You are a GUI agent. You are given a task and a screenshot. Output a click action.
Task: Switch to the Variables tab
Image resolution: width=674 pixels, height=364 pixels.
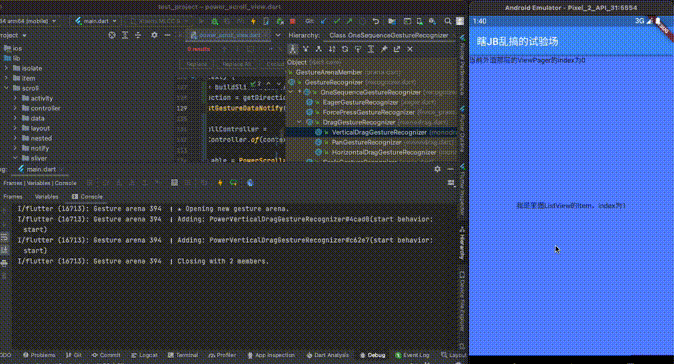(46, 197)
